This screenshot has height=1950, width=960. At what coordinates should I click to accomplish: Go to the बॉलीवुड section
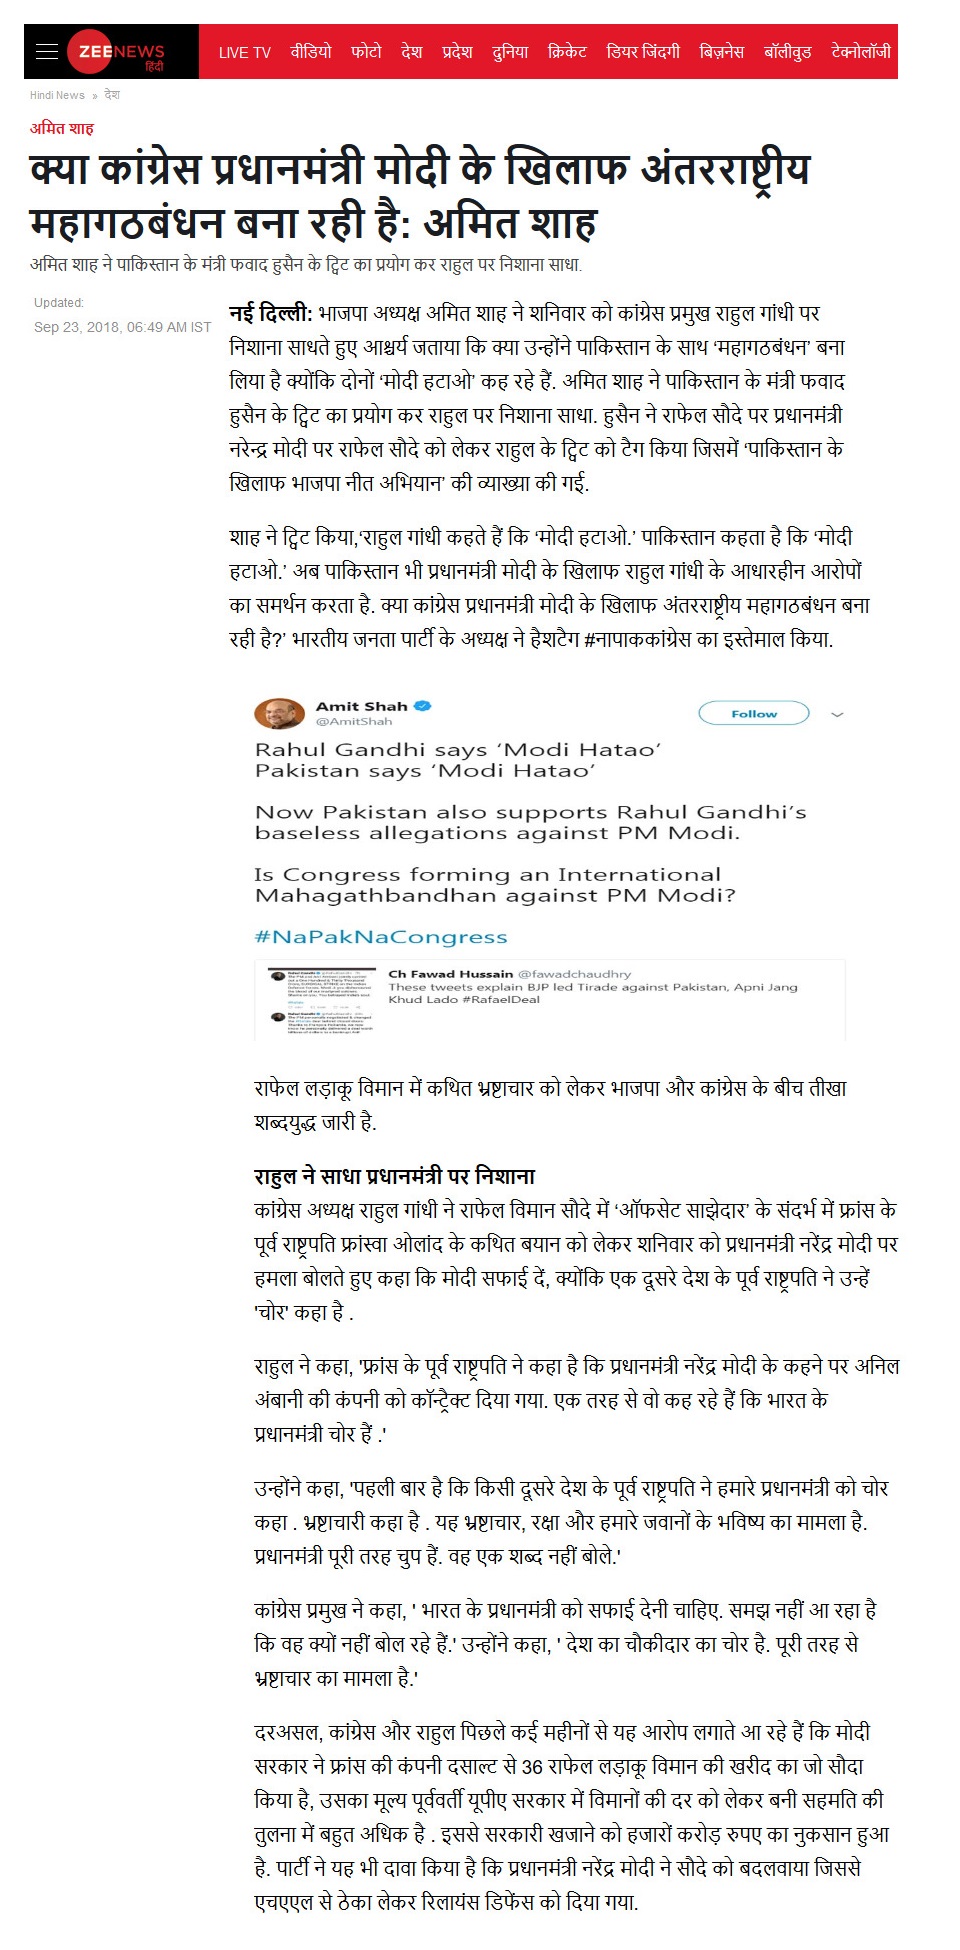click(788, 51)
